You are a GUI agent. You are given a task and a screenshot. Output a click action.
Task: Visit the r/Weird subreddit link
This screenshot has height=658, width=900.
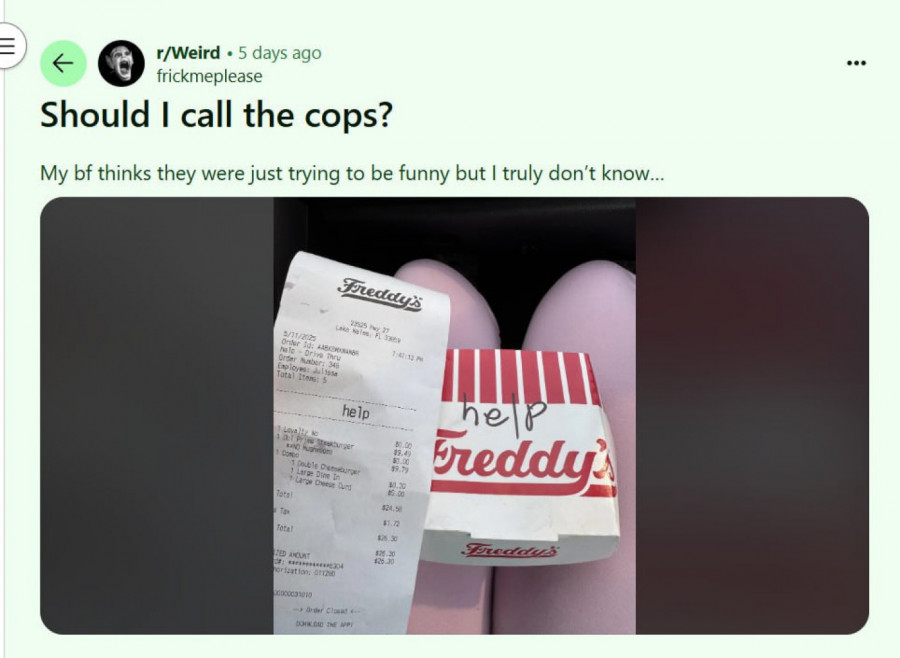188,53
